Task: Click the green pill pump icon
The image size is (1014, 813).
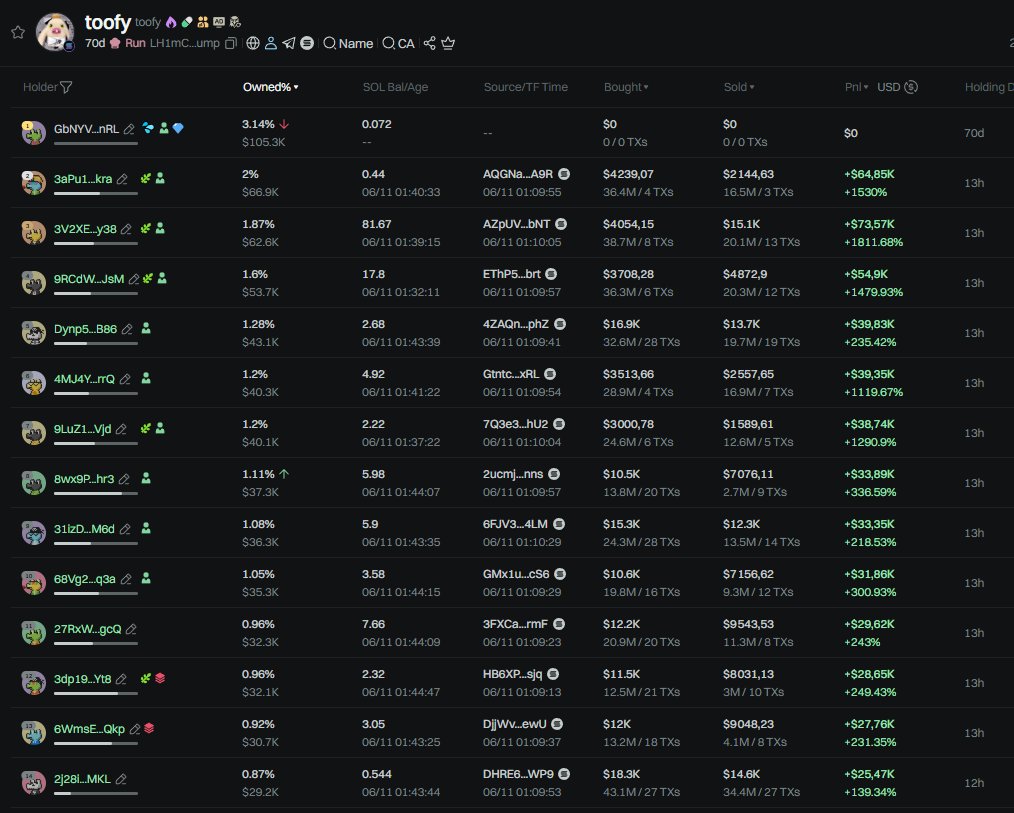Action: coord(187,22)
